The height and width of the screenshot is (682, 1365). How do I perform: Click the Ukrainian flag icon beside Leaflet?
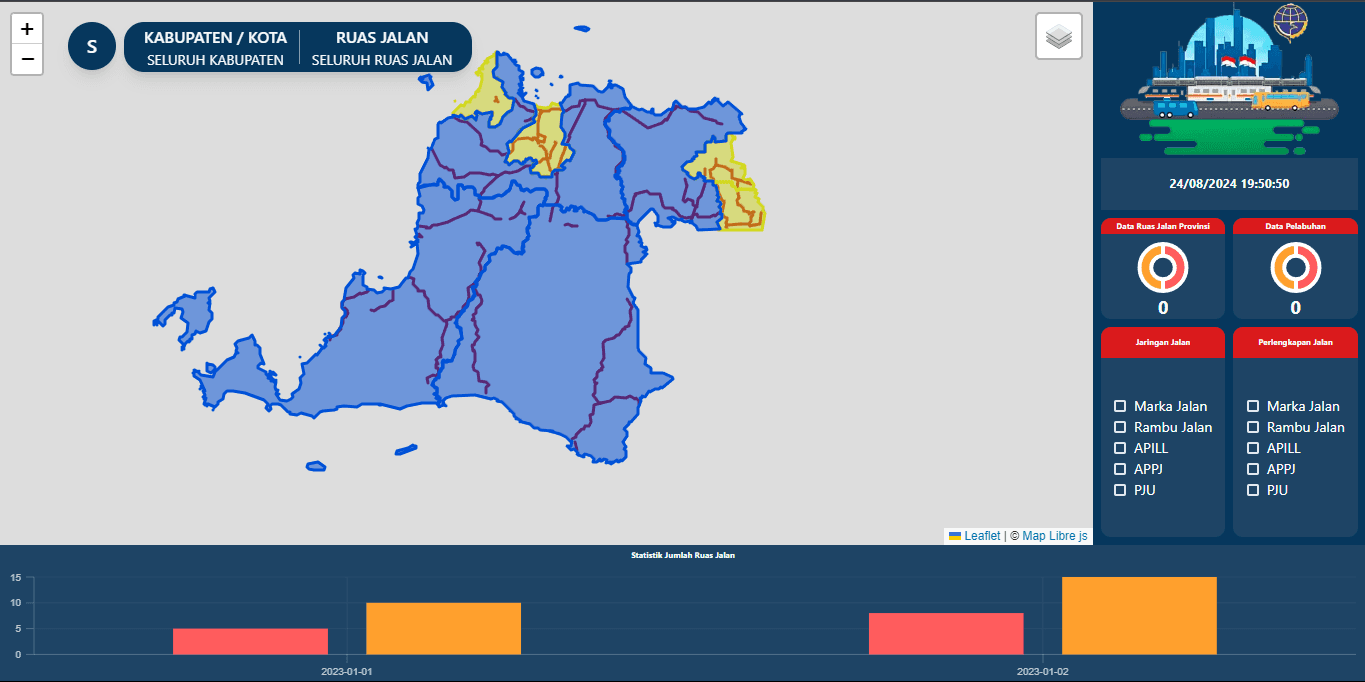pos(955,536)
